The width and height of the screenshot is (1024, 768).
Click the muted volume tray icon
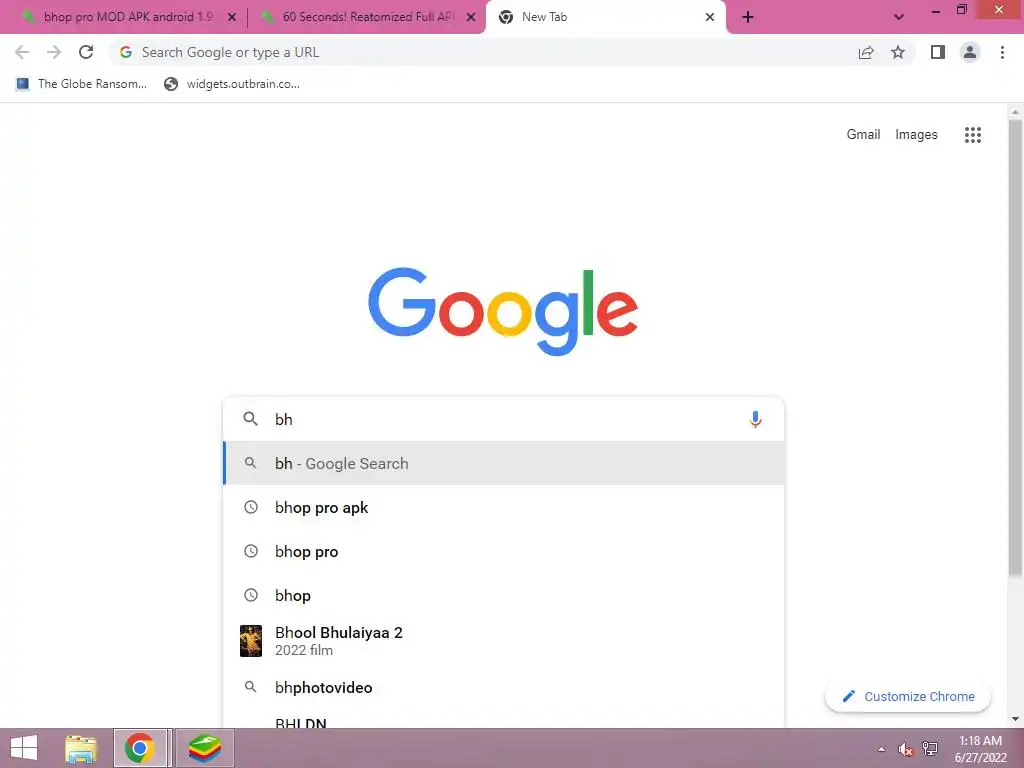(905, 749)
